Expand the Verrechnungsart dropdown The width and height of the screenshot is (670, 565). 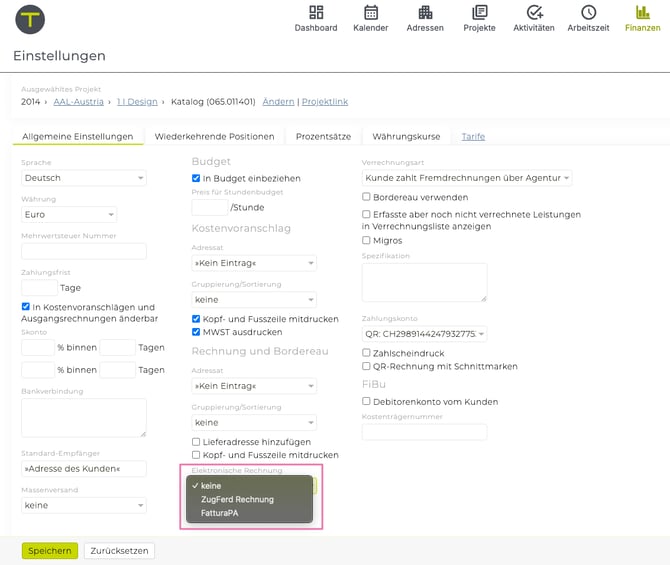coord(467,178)
